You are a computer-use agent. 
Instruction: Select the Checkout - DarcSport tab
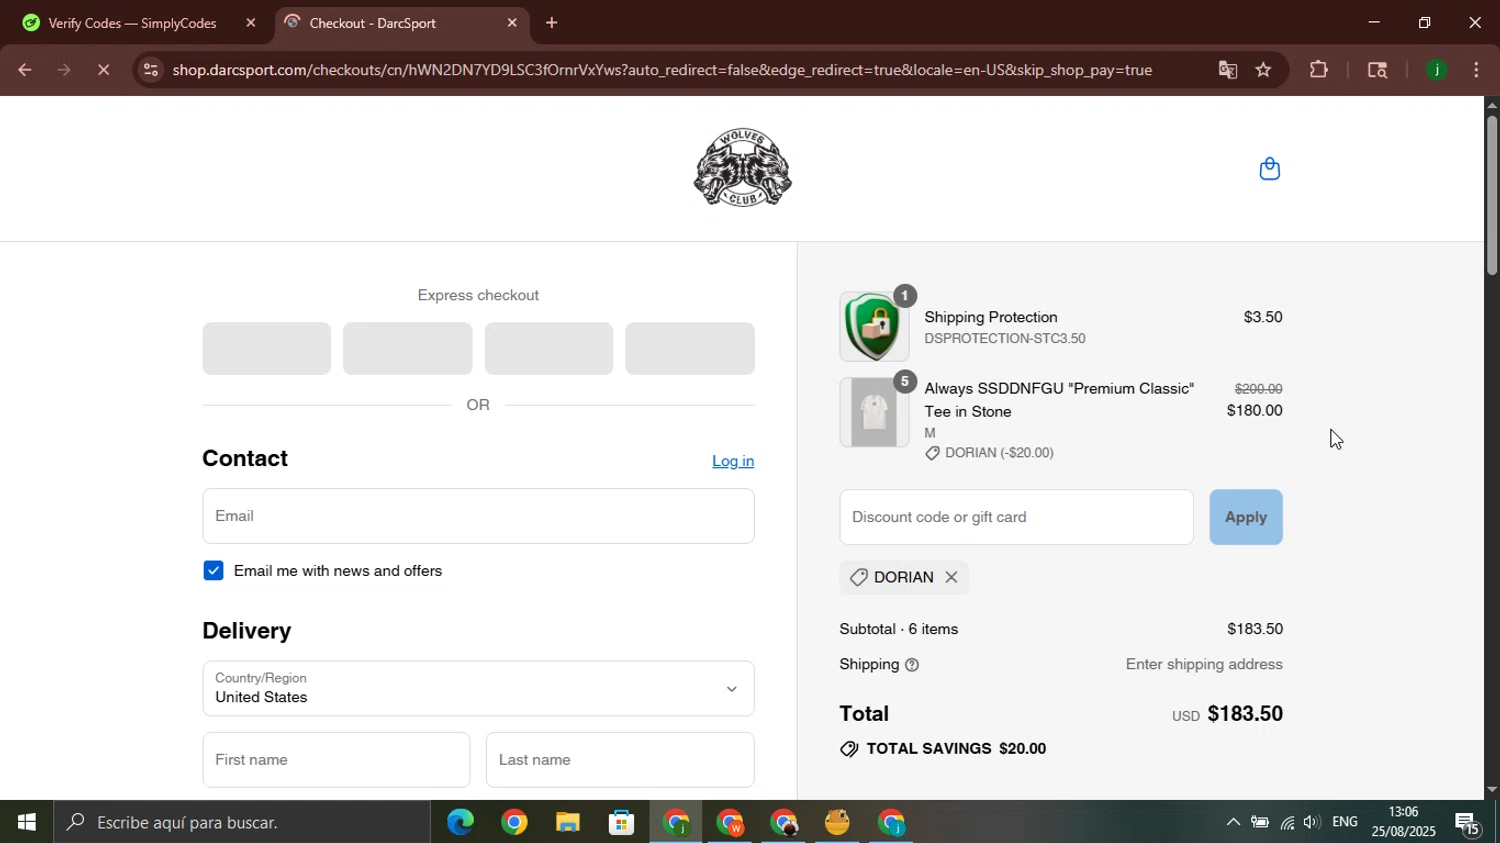[400, 23]
